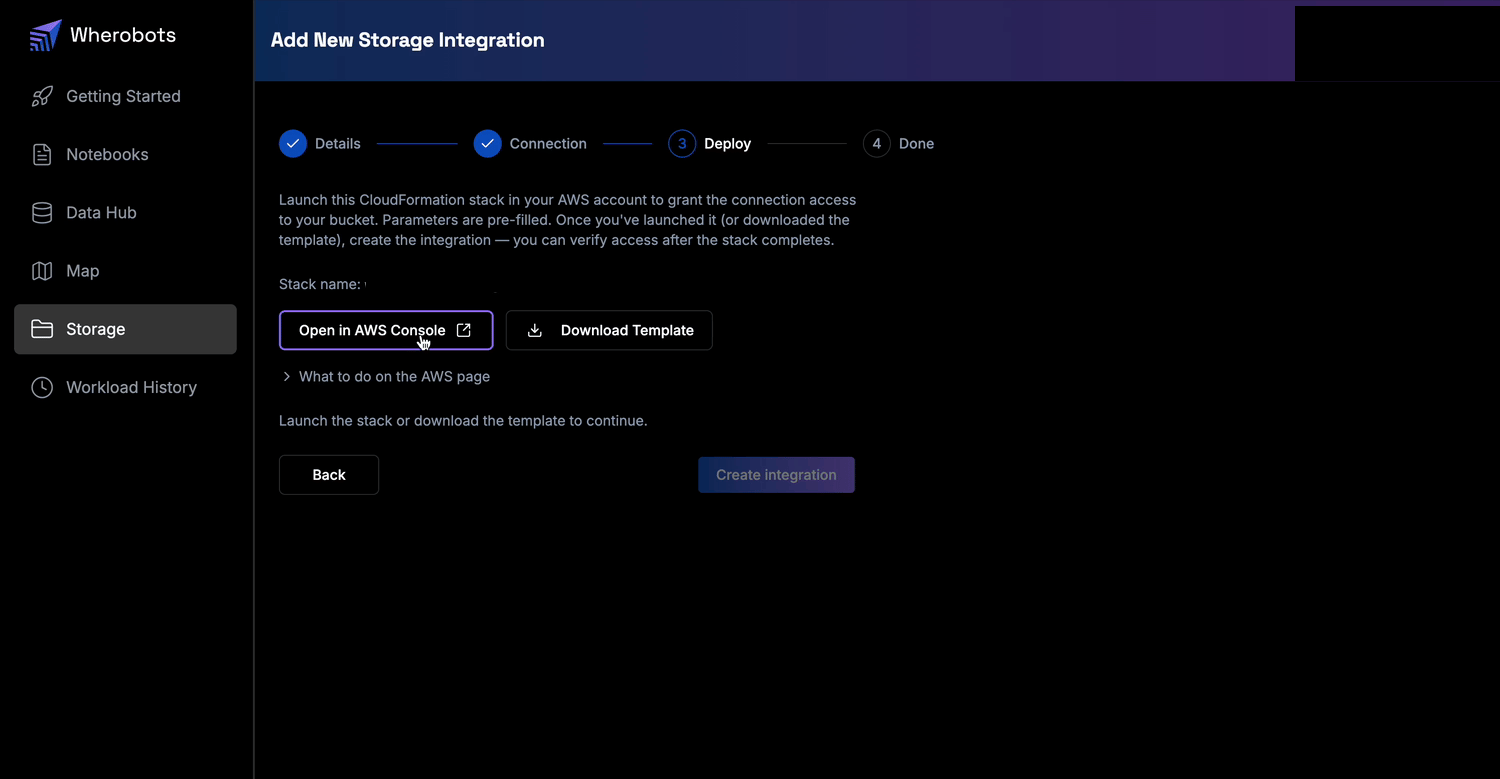Click the Connection step checkmark circle
This screenshot has width=1500, height=779.
pyautogui.click(x=488, y=144)
